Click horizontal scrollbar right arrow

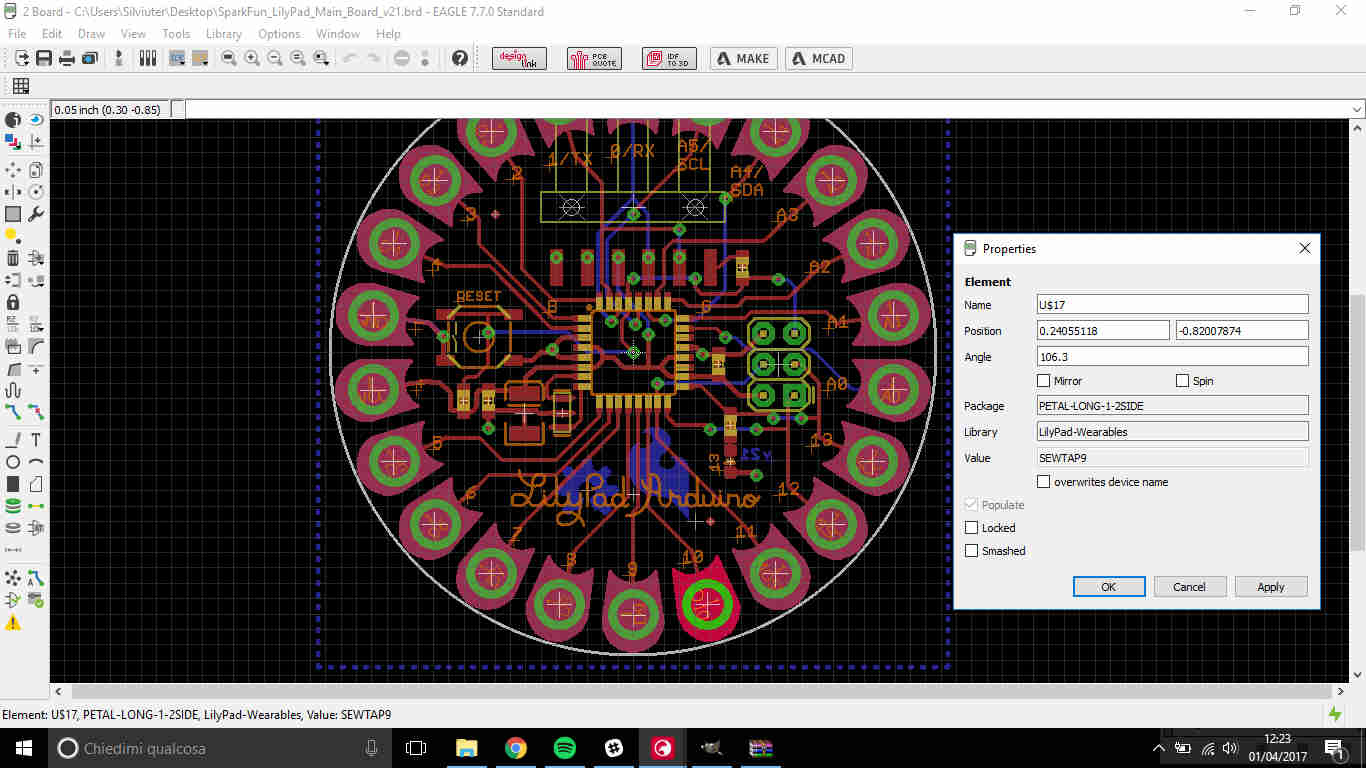pos(1341,691)
